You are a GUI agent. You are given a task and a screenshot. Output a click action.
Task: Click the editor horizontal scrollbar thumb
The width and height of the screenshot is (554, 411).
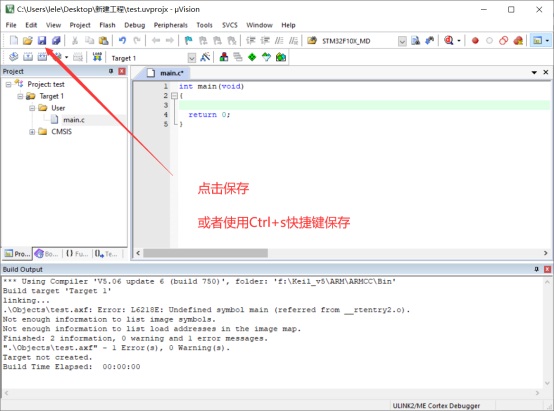pos(205,253)
